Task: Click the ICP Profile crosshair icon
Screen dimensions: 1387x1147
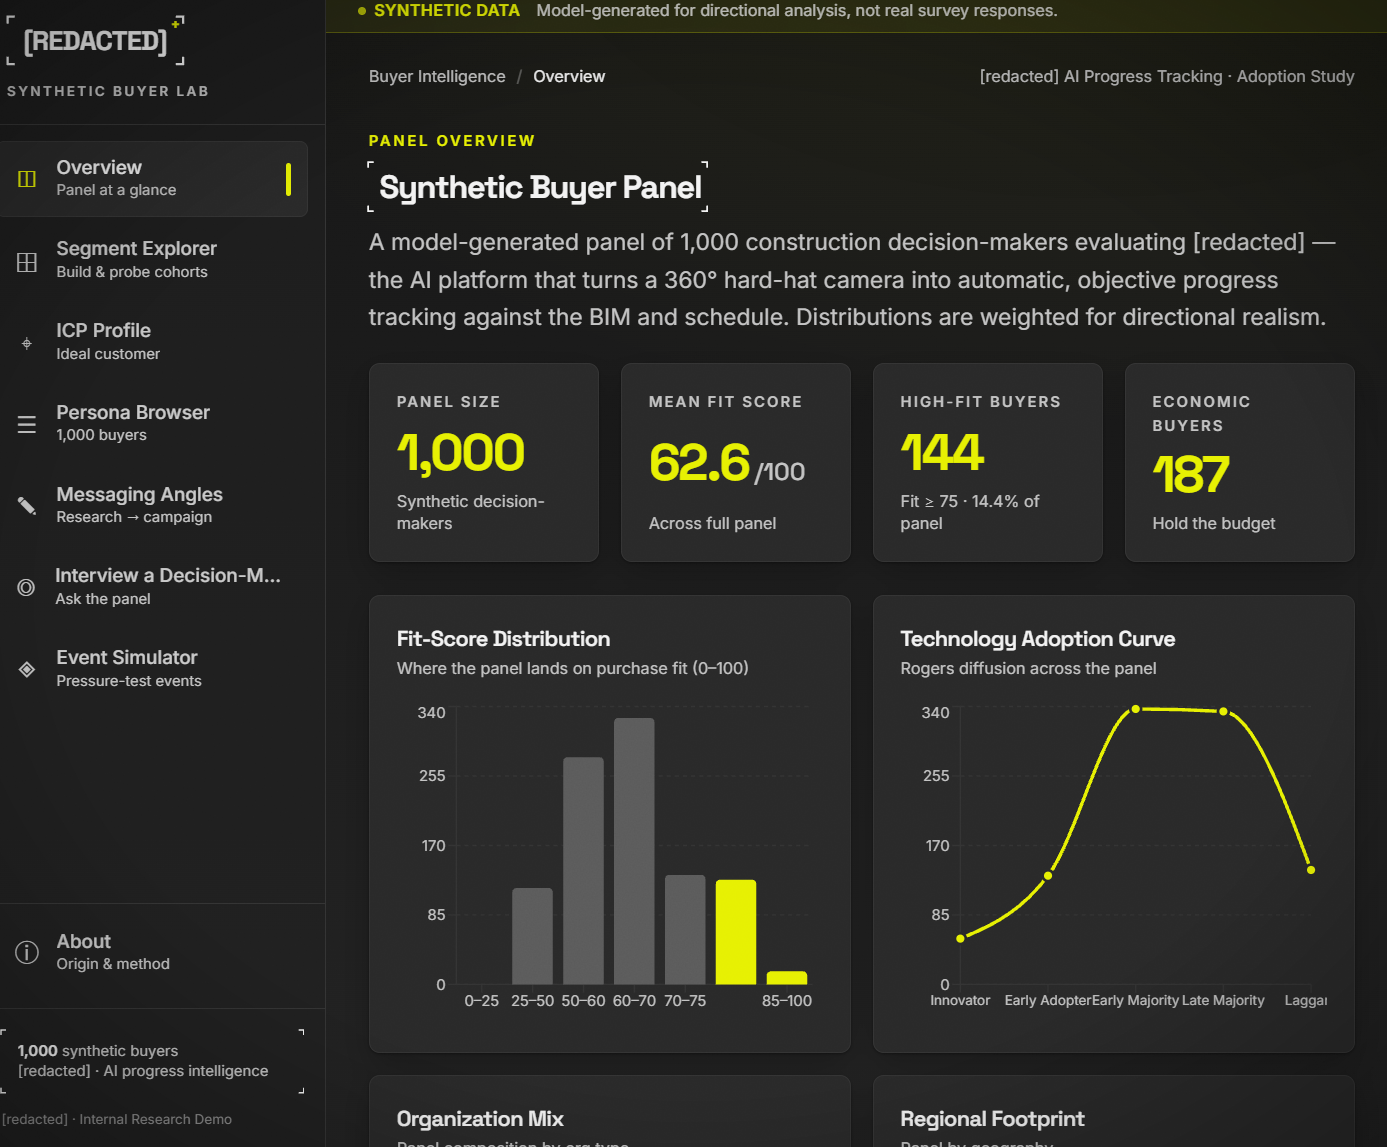Action: coord(27,344)
